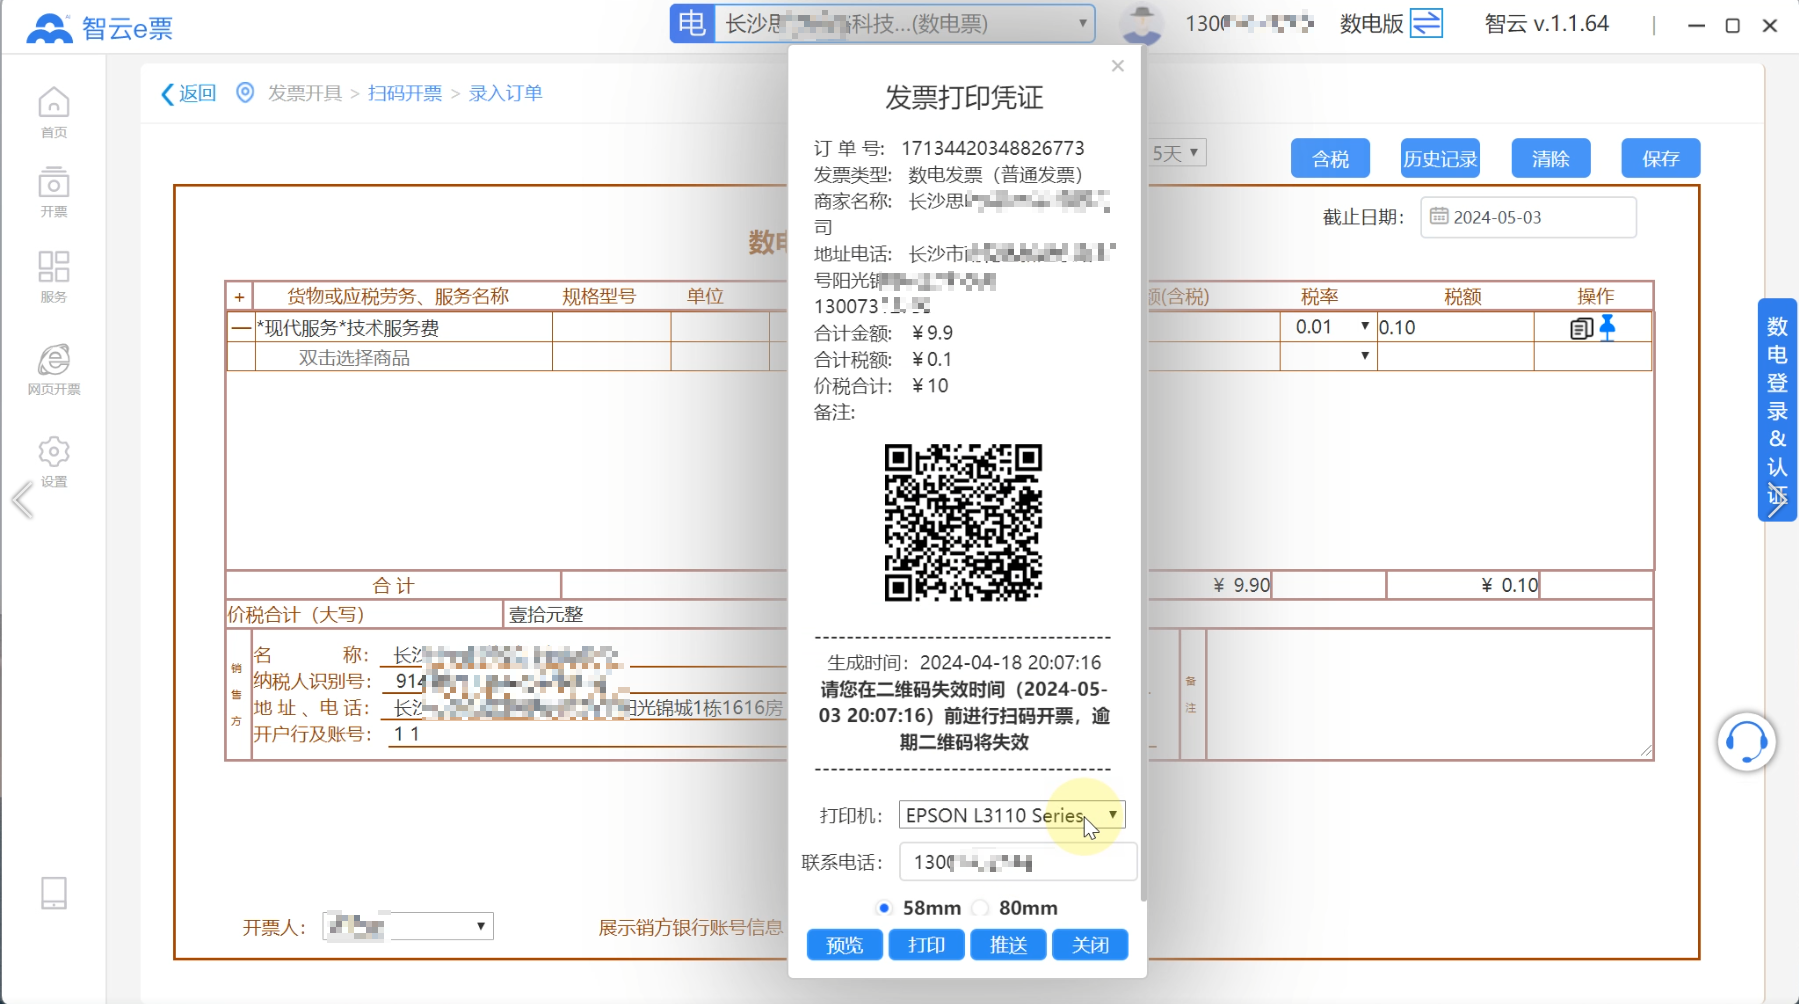Viewport: 1799px width, 1004px height.
Task: Click the 智云 v.1.1.64 version label
Action: 1547,24
